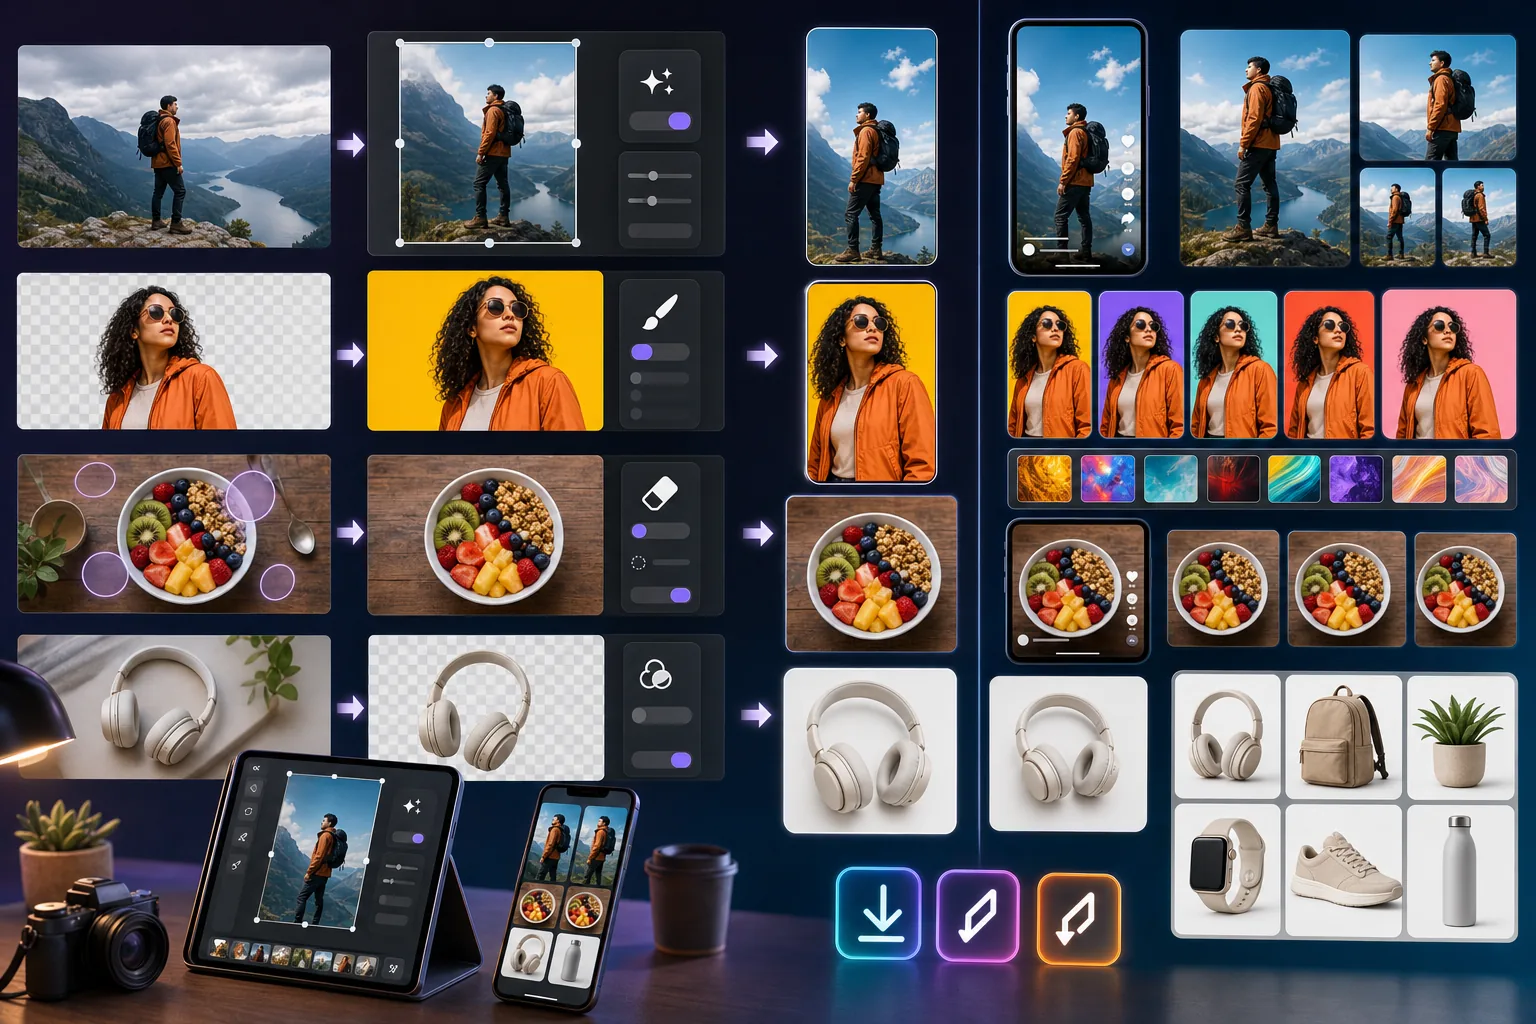Image resolution: width=1536 pixels, height=1024 pixels.
Task: Tap the circular lasso tool on the tablet sidebar
Action: pos(248,811)
